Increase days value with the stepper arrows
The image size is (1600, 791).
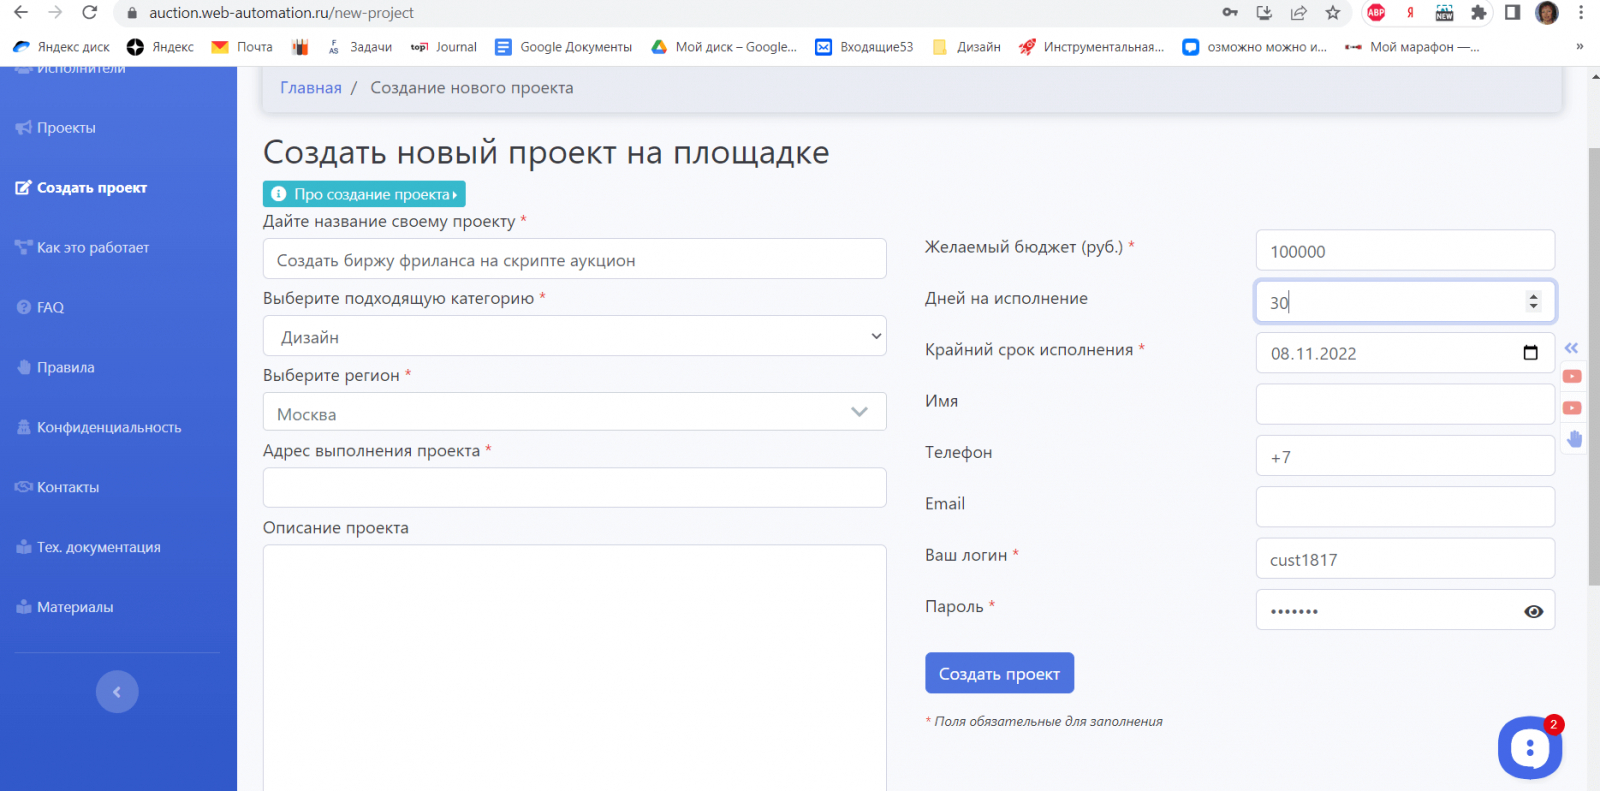[x=1533, y=296]
